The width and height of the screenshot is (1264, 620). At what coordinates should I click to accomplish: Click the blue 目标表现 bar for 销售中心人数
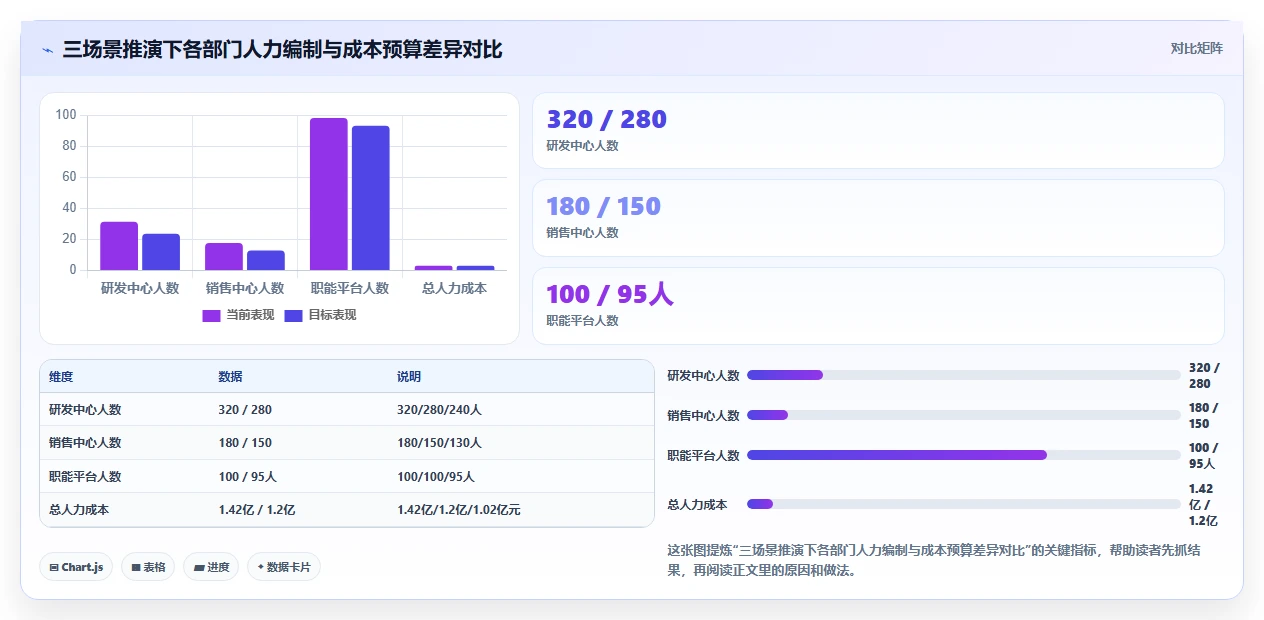pyautogui.click(x=266, y=260)
